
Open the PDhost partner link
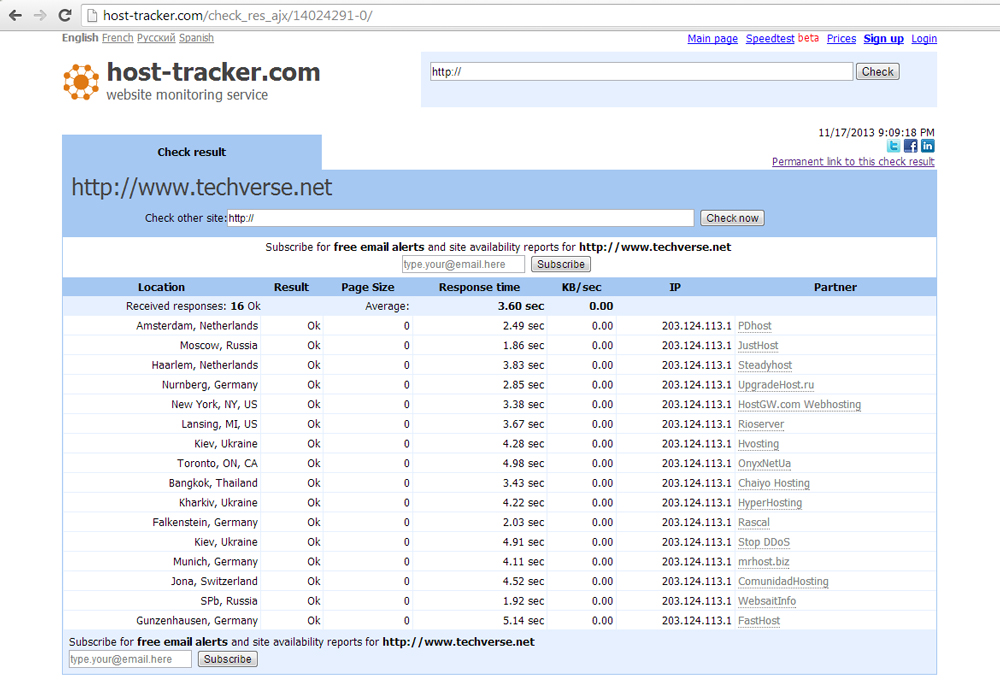754,326
